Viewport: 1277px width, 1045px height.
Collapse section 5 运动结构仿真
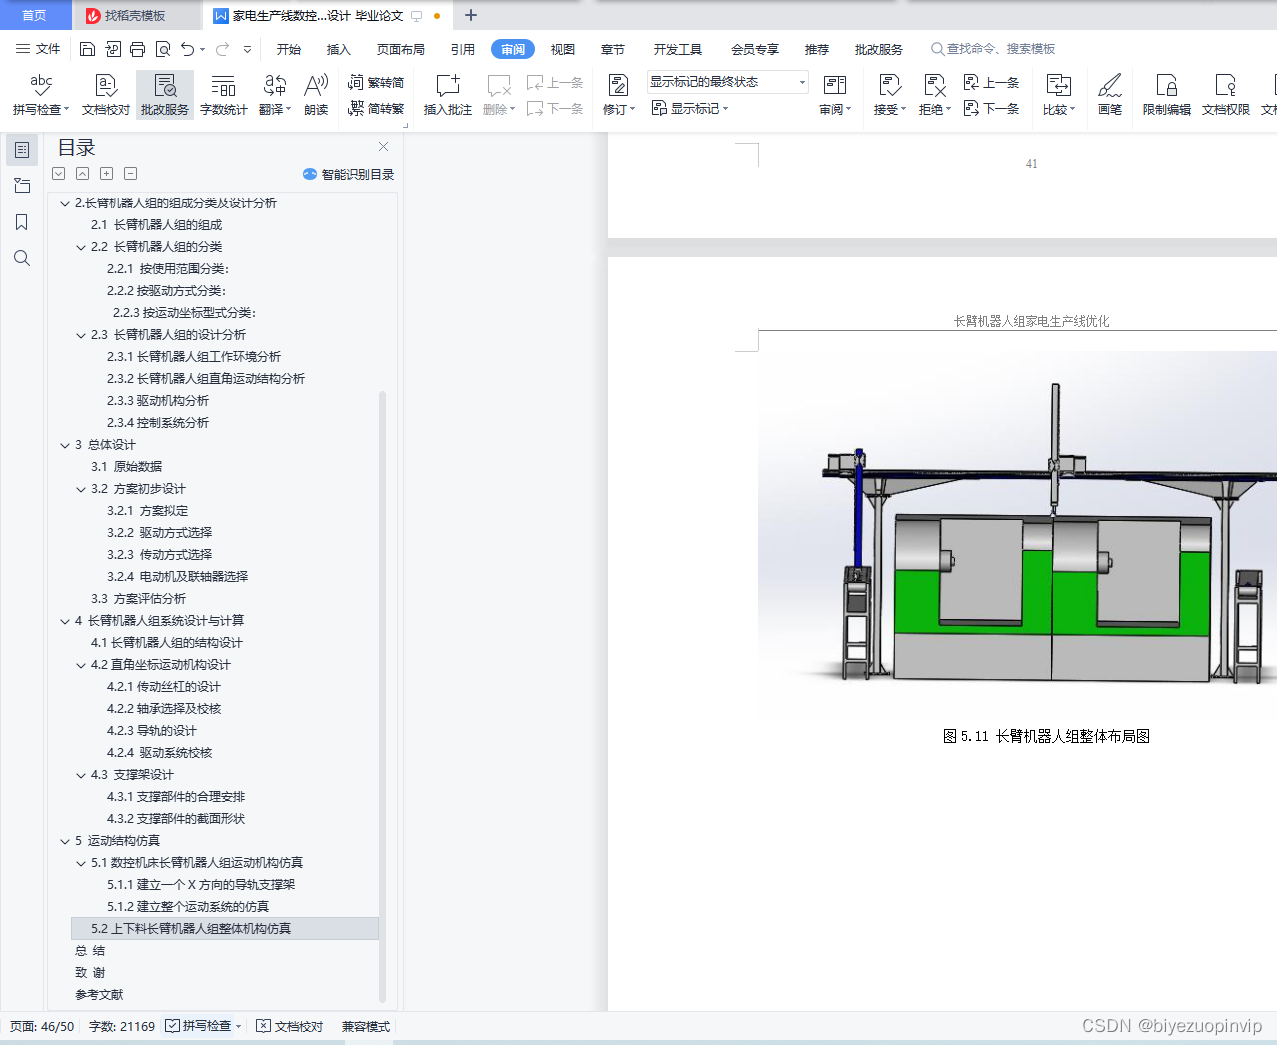65,841
